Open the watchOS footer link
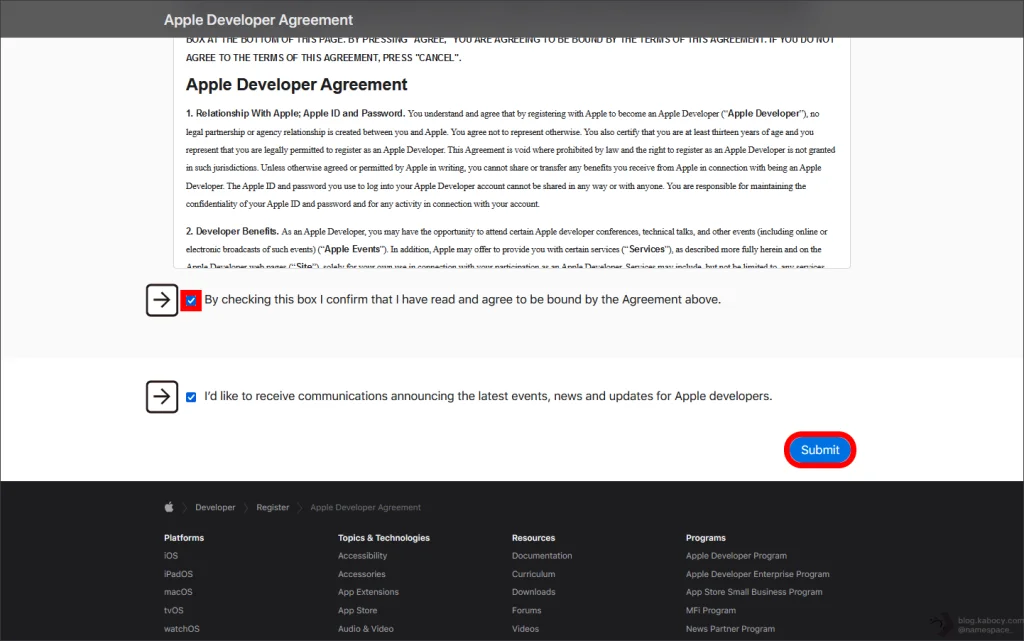The image size is (1024, 641). pos(181,629)
